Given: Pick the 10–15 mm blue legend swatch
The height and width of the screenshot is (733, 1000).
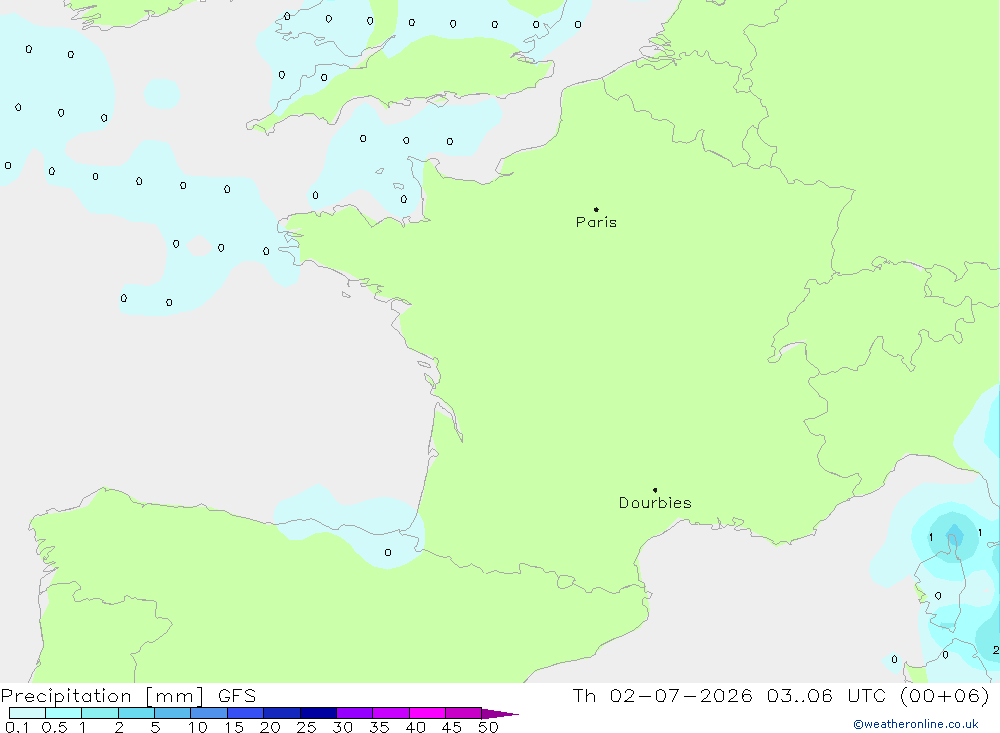Looking at the screenshot, I should (x=209, y=713).
